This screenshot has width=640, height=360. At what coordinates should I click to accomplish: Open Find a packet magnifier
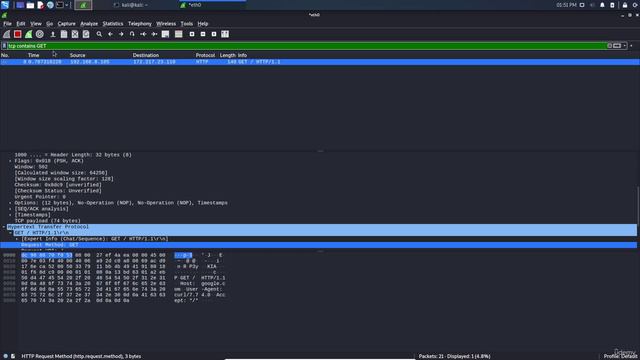tap(99, 34)
